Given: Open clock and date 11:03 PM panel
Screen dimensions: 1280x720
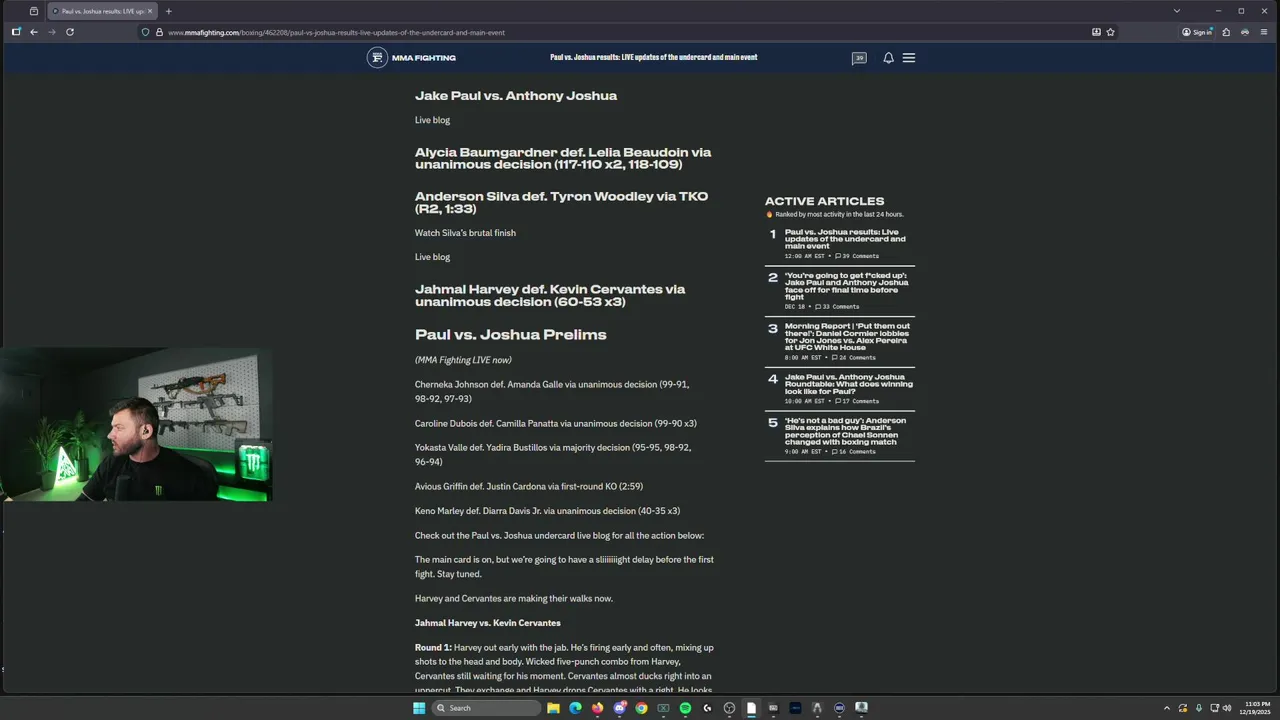Looking at the screenshot, I should click(x=1257, y=708).
